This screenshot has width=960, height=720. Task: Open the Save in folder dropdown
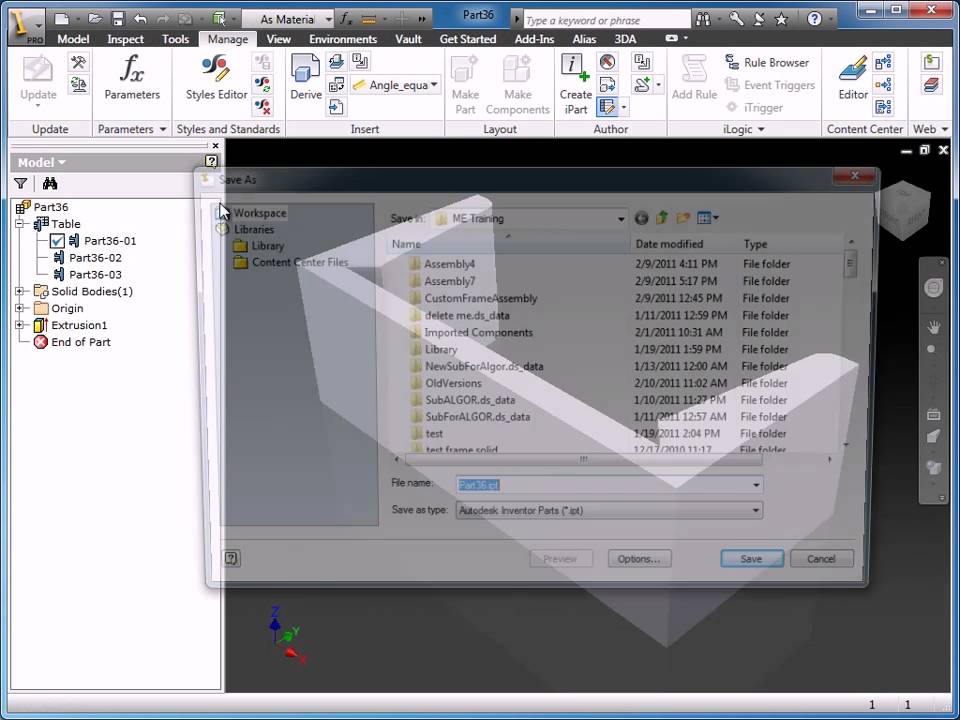point(621,219)
